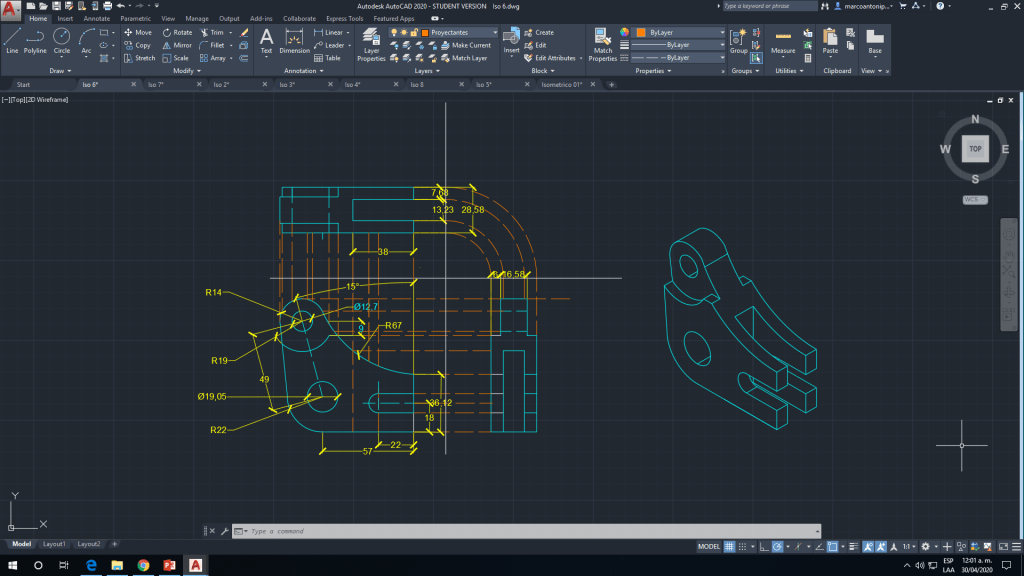Image resolution: width=1024 pixels, height=576 pixels.
Task: Click the Make Current layer button
Action: coord(465,45)
